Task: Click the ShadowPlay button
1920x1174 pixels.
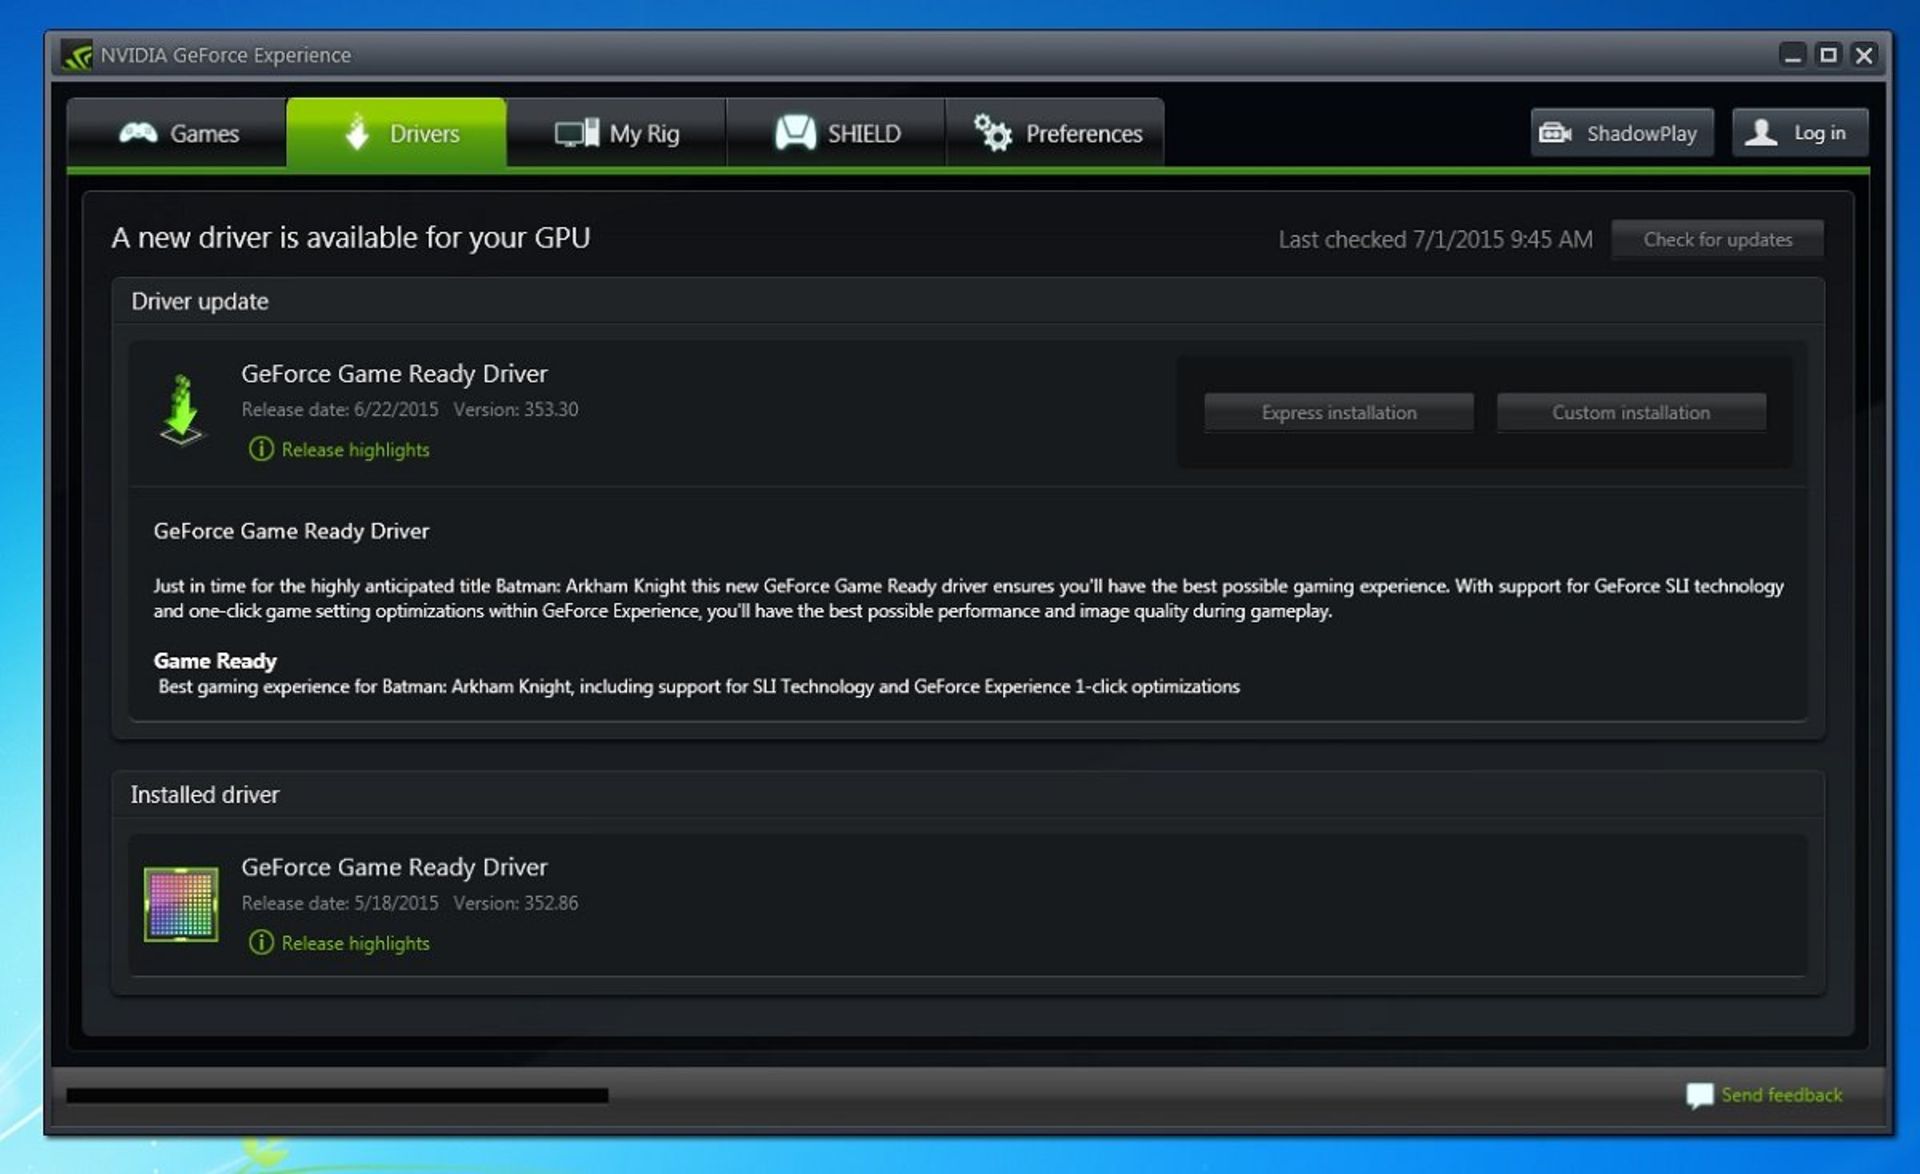Action: pyautogui.click(x=1622, y=133)
